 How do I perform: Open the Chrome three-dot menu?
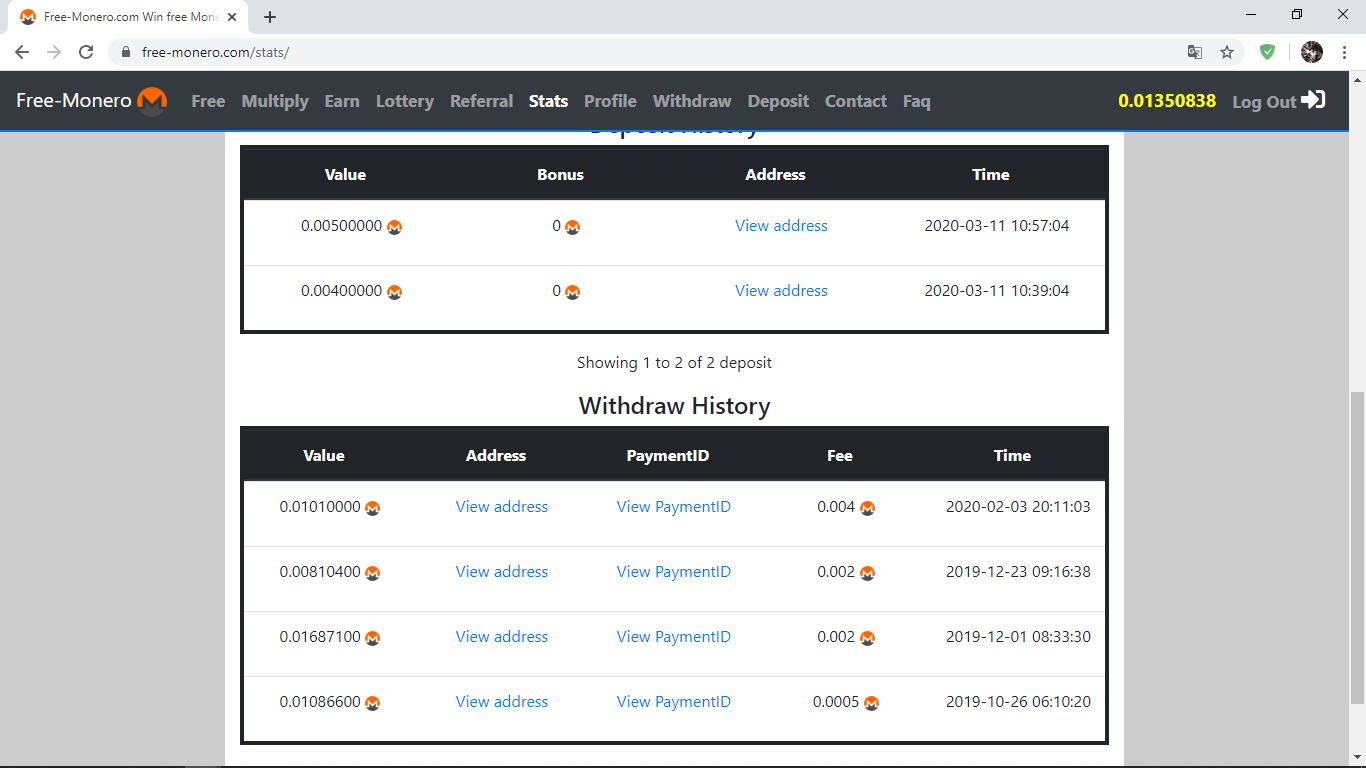1344,52
